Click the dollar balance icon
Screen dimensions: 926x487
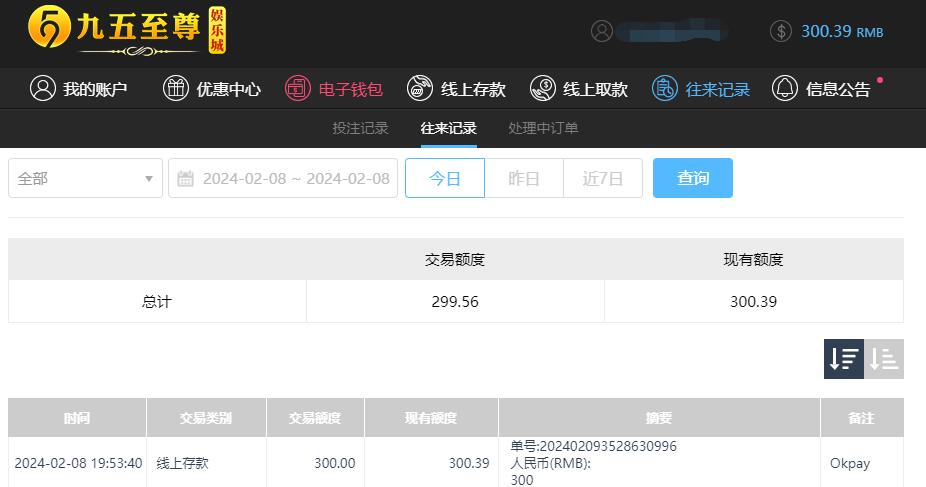point(781,31)
